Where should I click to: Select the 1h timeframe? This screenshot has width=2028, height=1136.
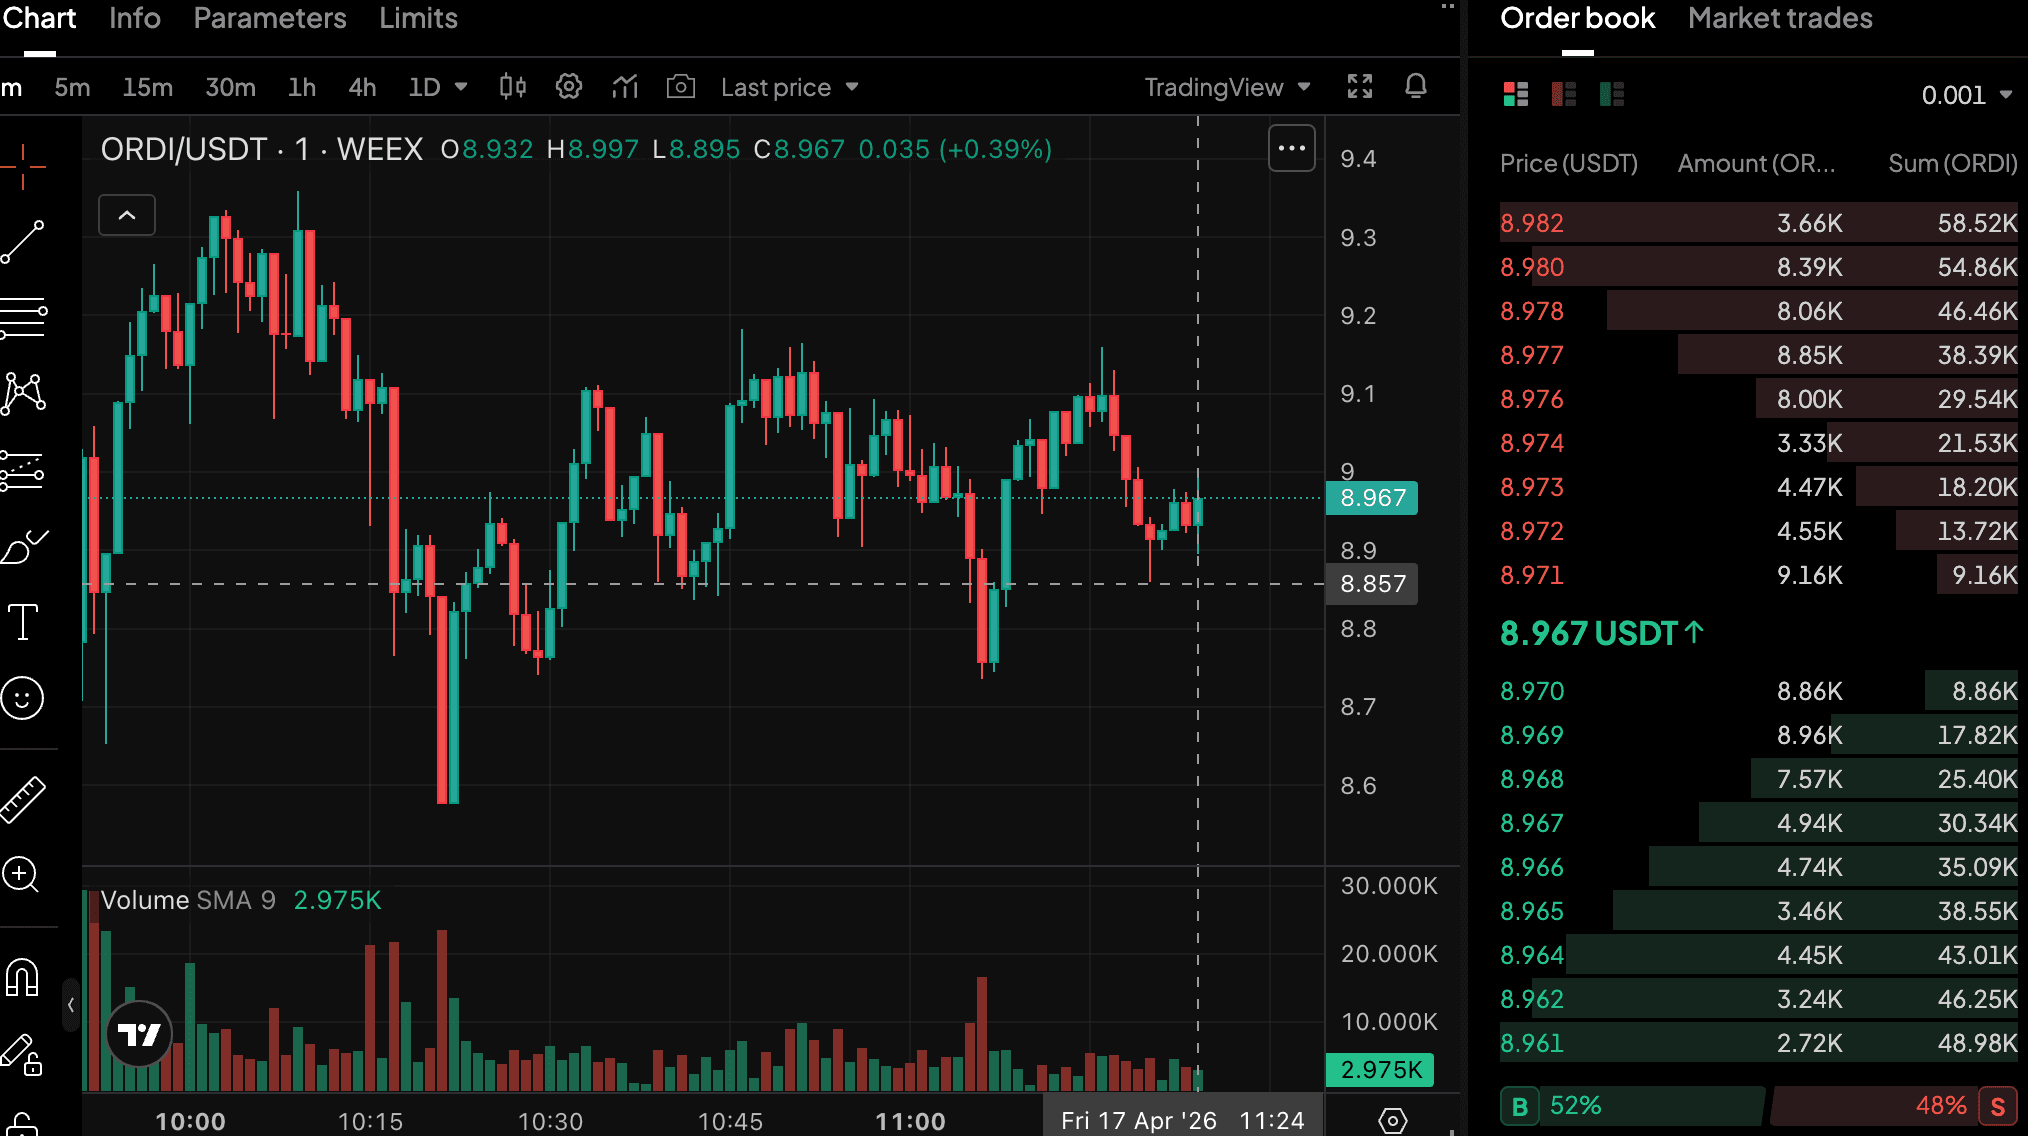(x=302, y=87)
